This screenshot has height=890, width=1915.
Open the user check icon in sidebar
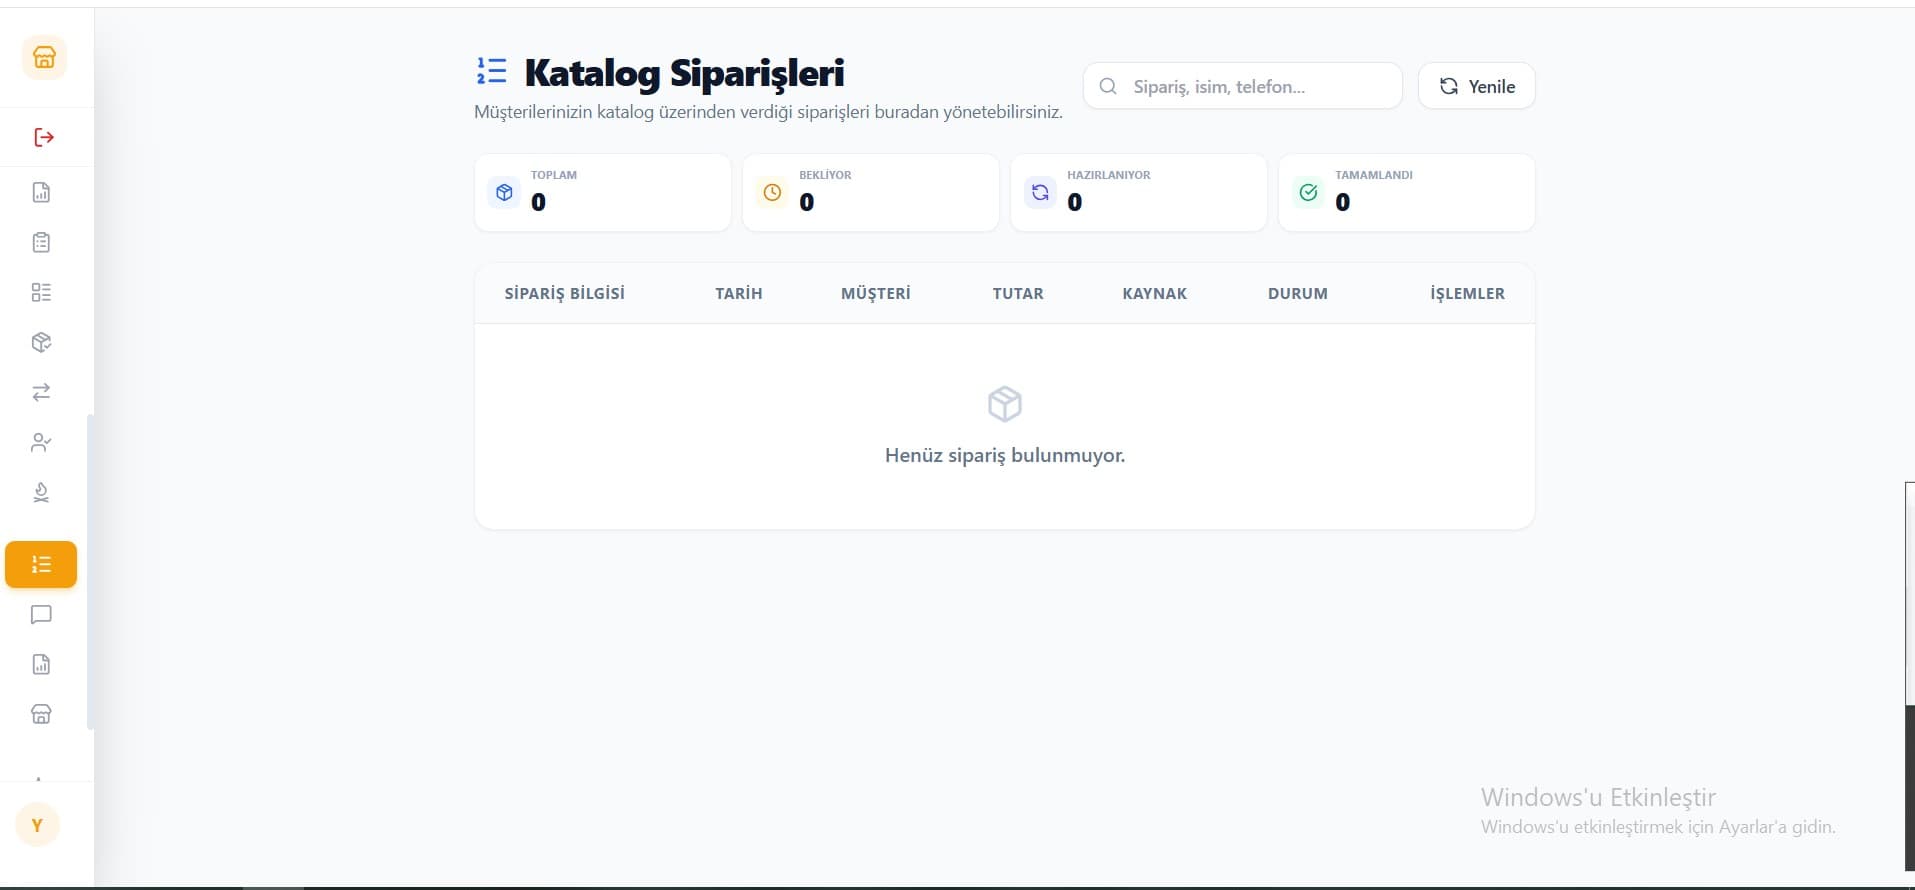(41, 442)
